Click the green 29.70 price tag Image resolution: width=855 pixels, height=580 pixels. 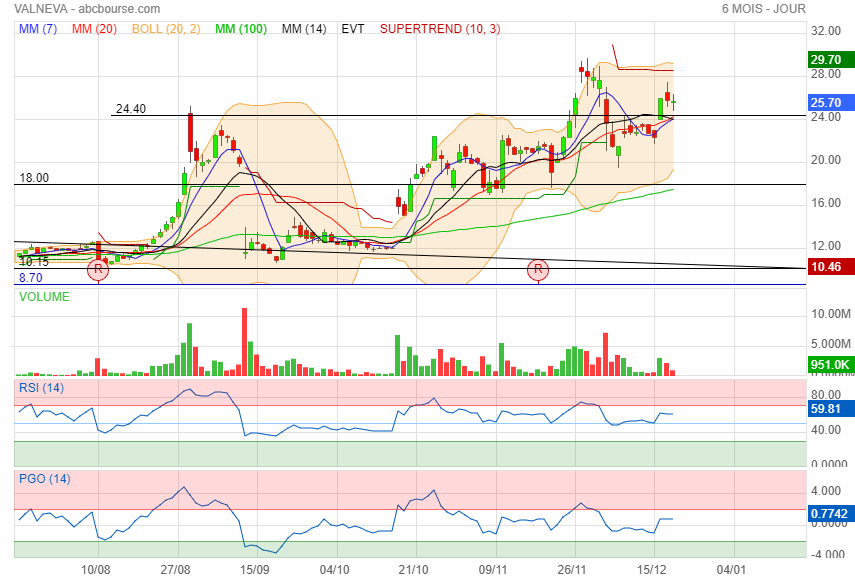pyautogui.click(x=830, y=59)
